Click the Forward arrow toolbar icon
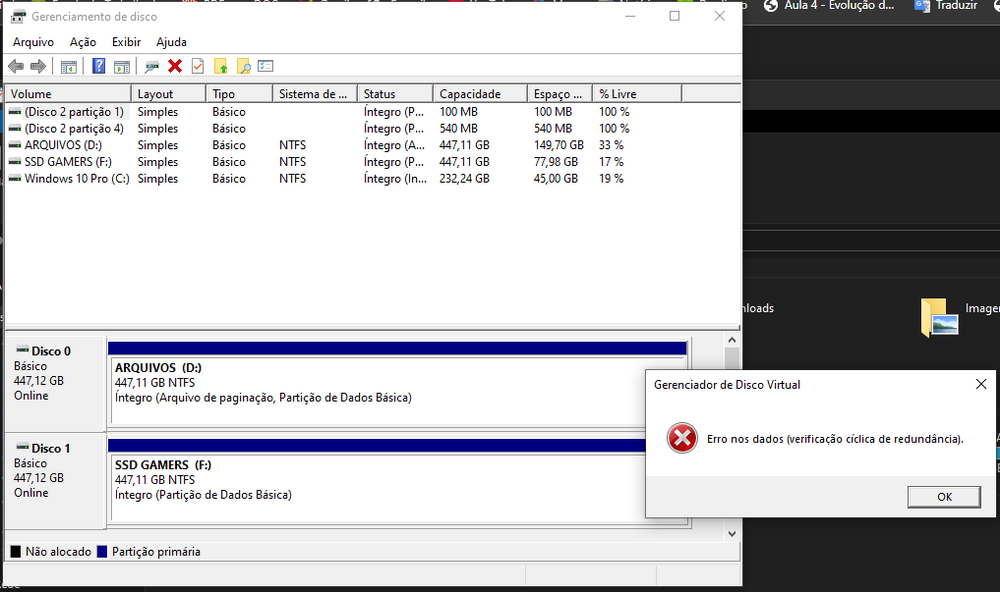Screen dimensions: 1000x592 [x=38, y=67]
